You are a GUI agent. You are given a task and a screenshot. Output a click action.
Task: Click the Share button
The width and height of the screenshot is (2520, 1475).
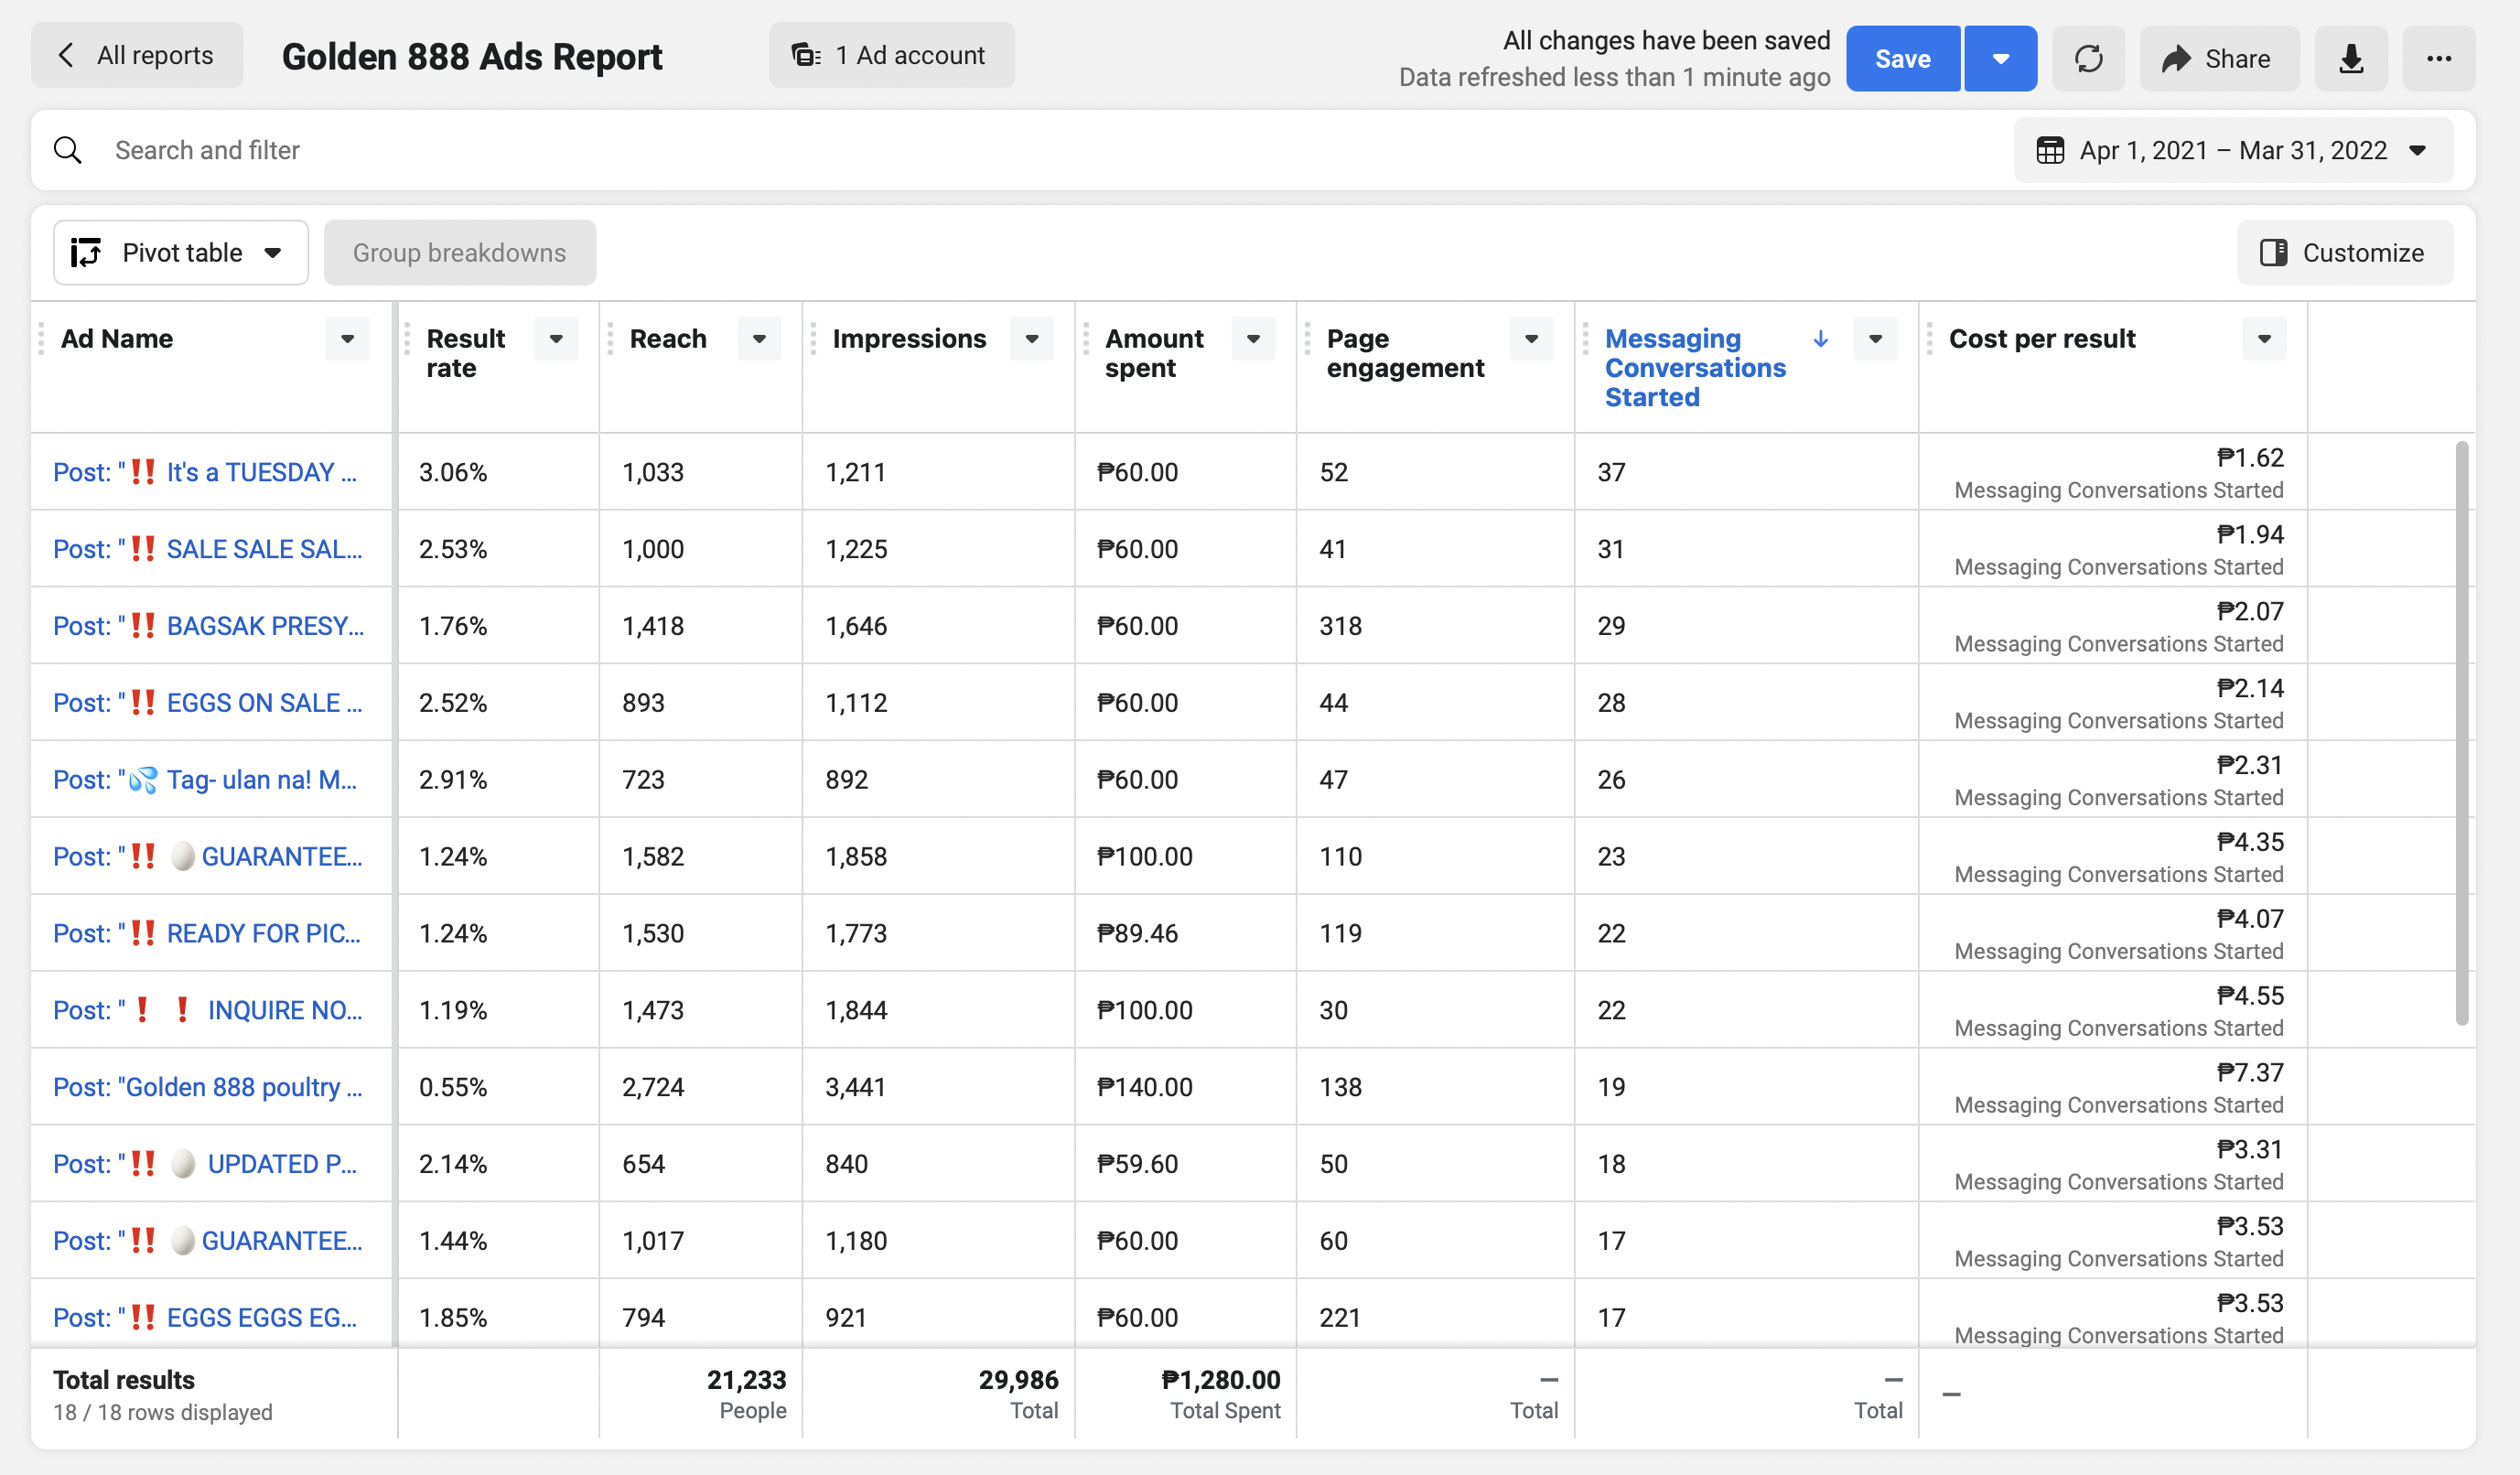[x=2218, y=58]
